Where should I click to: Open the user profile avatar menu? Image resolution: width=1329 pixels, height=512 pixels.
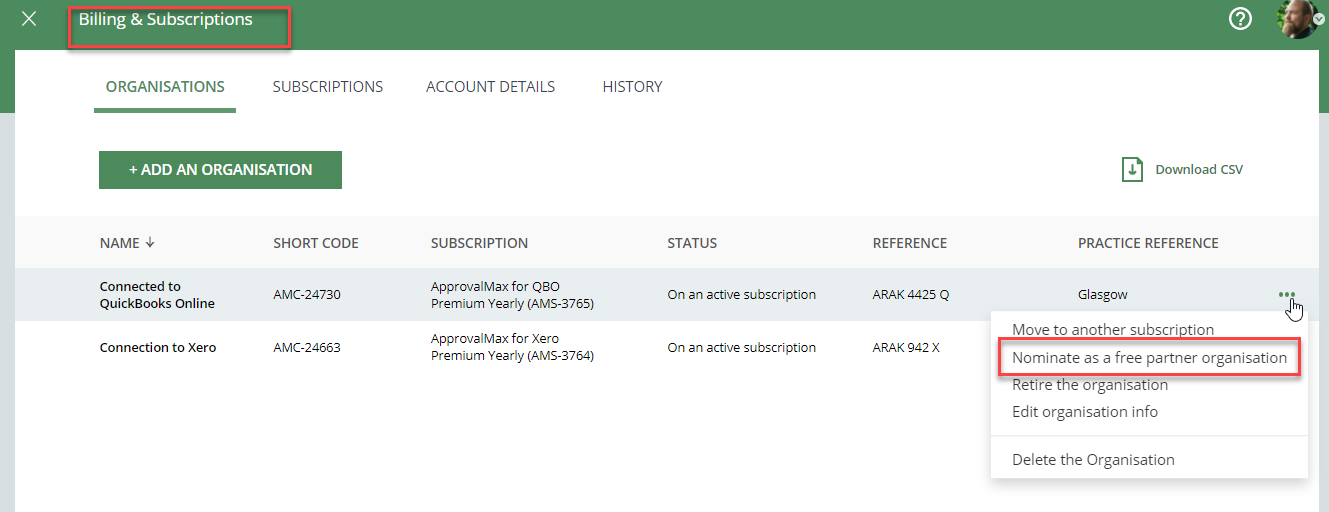coord(1296,19)
